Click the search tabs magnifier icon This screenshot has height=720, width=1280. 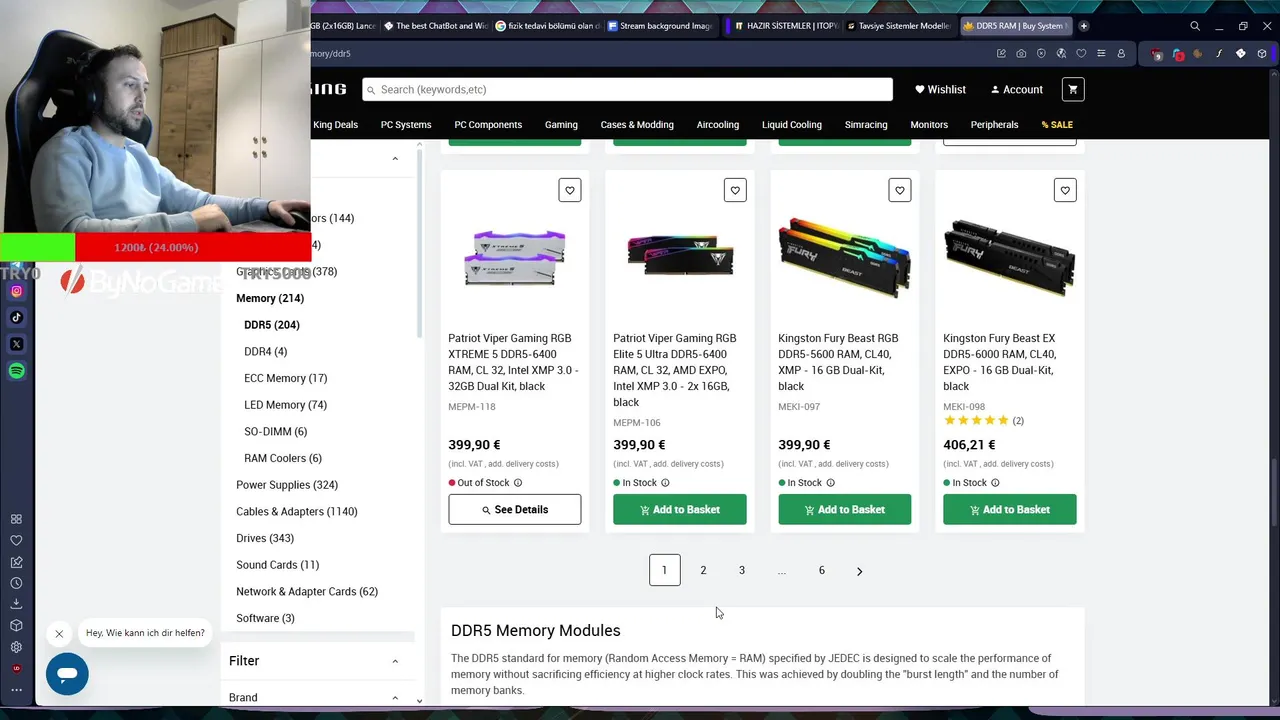[1195, 26]
